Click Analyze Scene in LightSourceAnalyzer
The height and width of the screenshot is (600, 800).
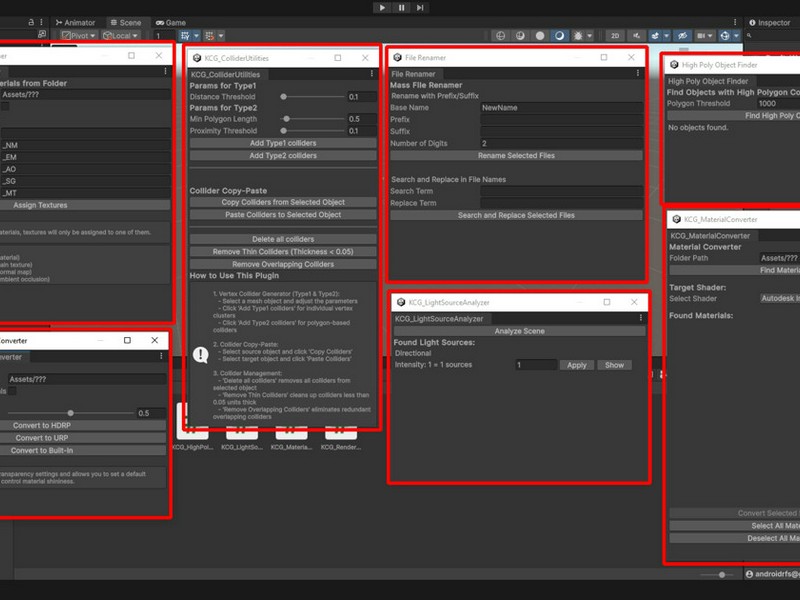point(519,331)
